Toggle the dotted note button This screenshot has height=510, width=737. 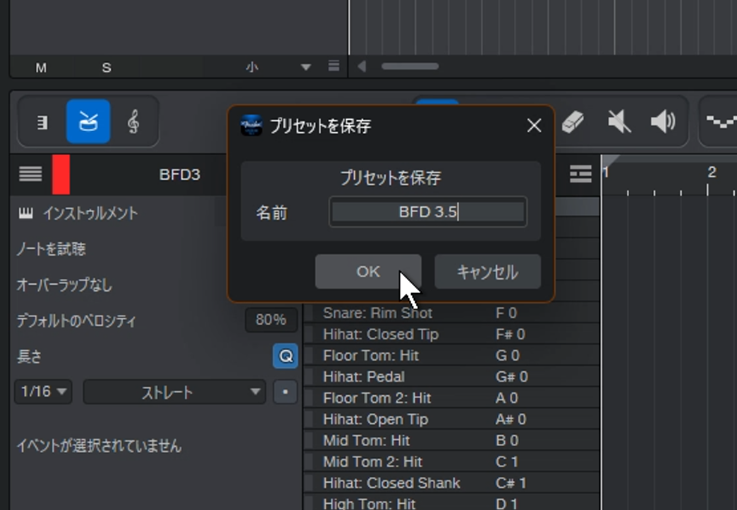[x=285, y=392]
